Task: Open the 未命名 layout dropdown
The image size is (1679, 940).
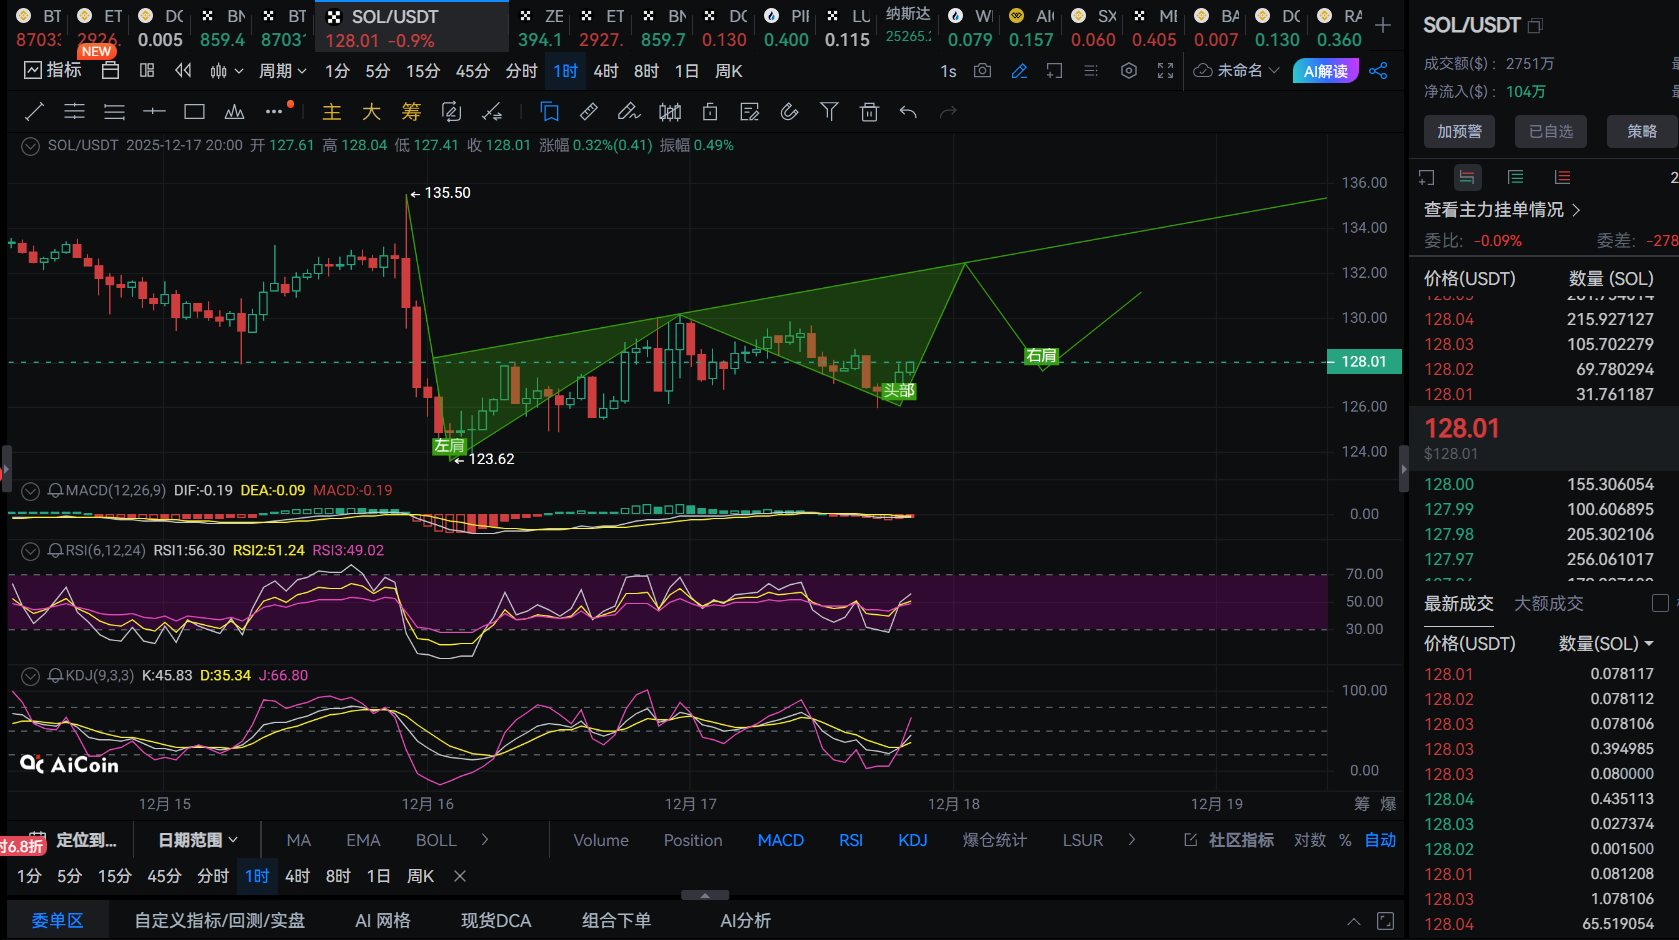Action: tap(1238, 71)
